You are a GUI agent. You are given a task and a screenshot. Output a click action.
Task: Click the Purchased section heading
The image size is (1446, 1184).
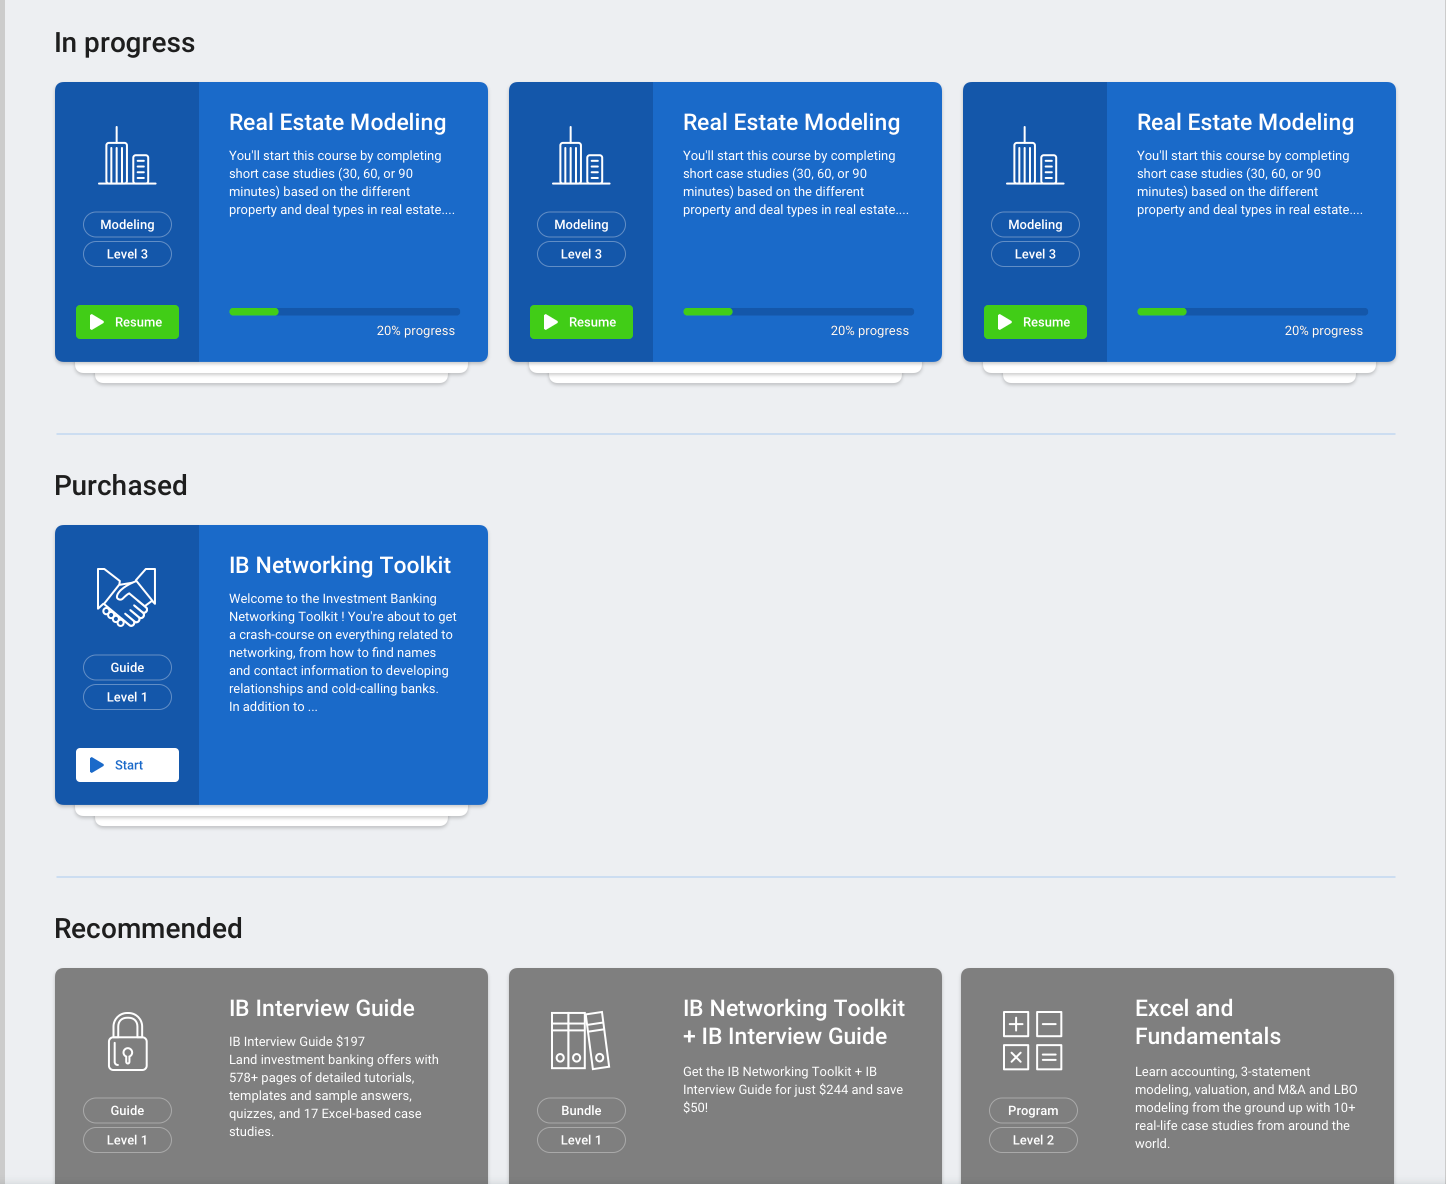point(121,485)
